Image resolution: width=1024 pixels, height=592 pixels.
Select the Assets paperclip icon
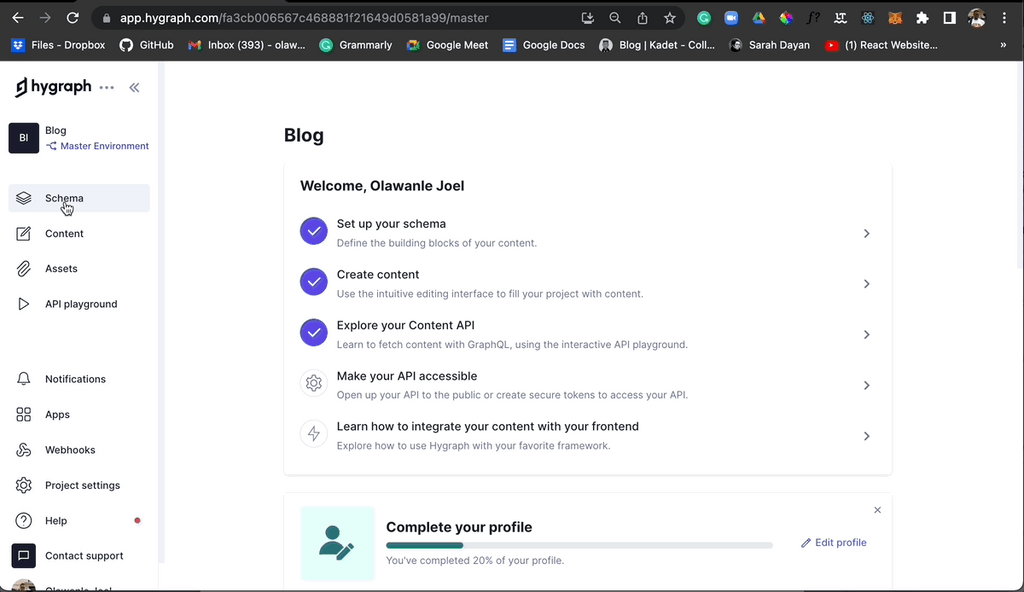[x=24, y=269]
